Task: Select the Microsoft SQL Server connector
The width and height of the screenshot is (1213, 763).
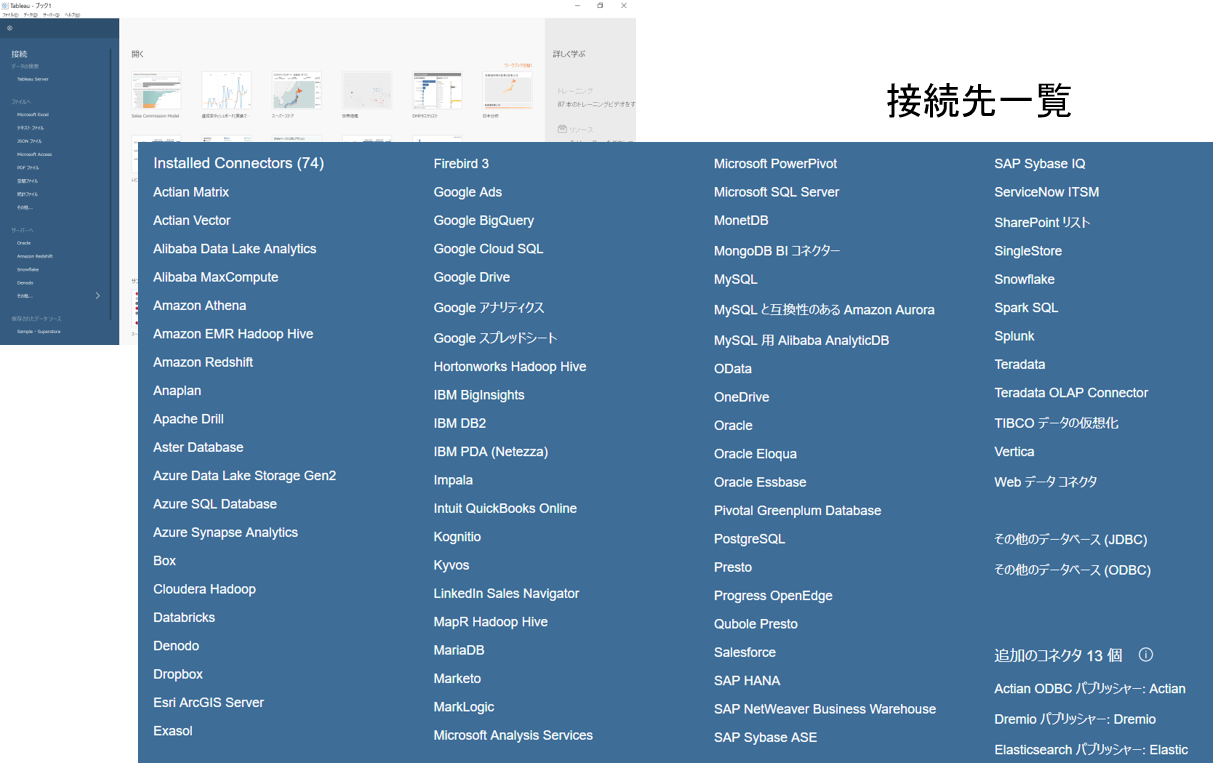Action: coord(777,192)
